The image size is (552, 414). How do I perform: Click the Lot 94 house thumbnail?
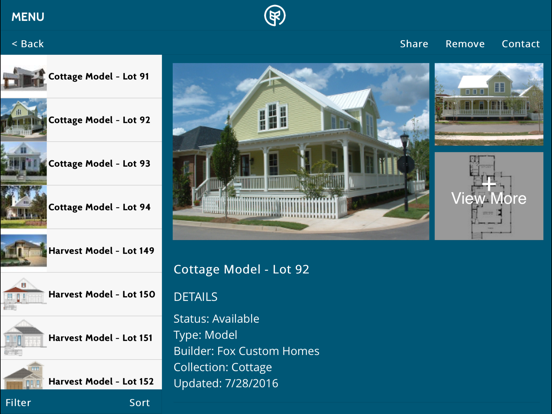point(24,207)
